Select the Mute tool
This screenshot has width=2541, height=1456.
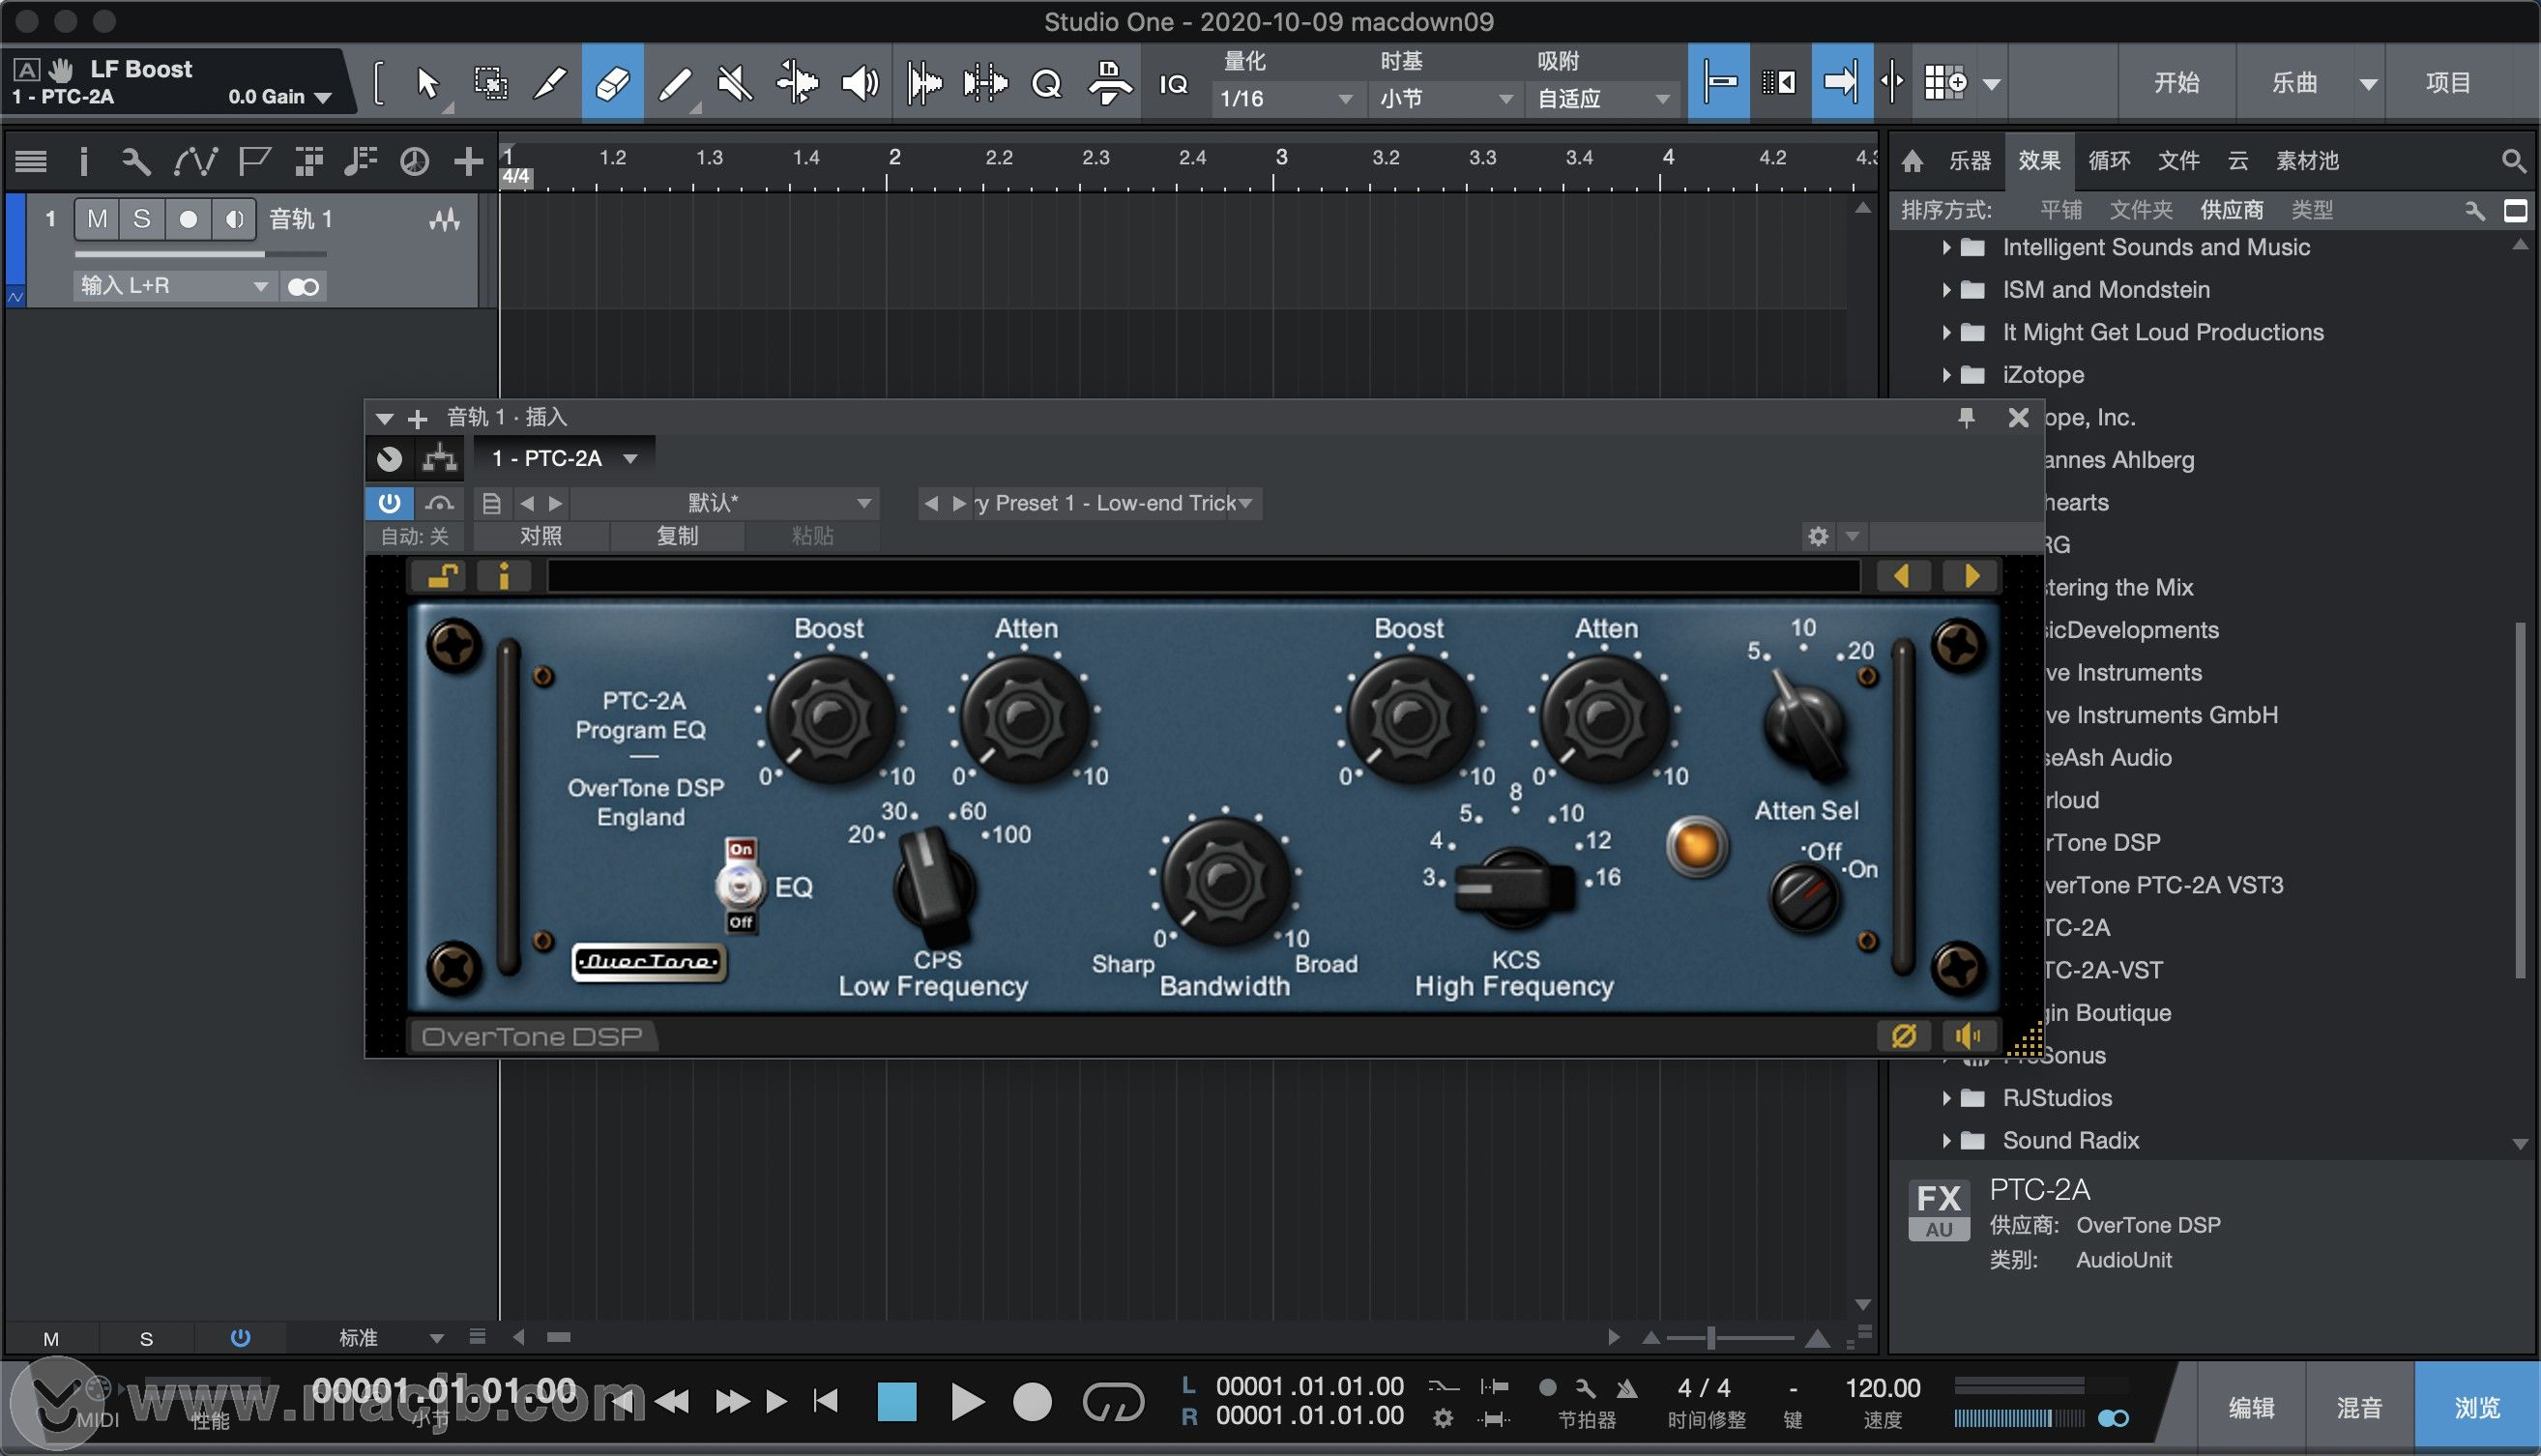(735, 83)
